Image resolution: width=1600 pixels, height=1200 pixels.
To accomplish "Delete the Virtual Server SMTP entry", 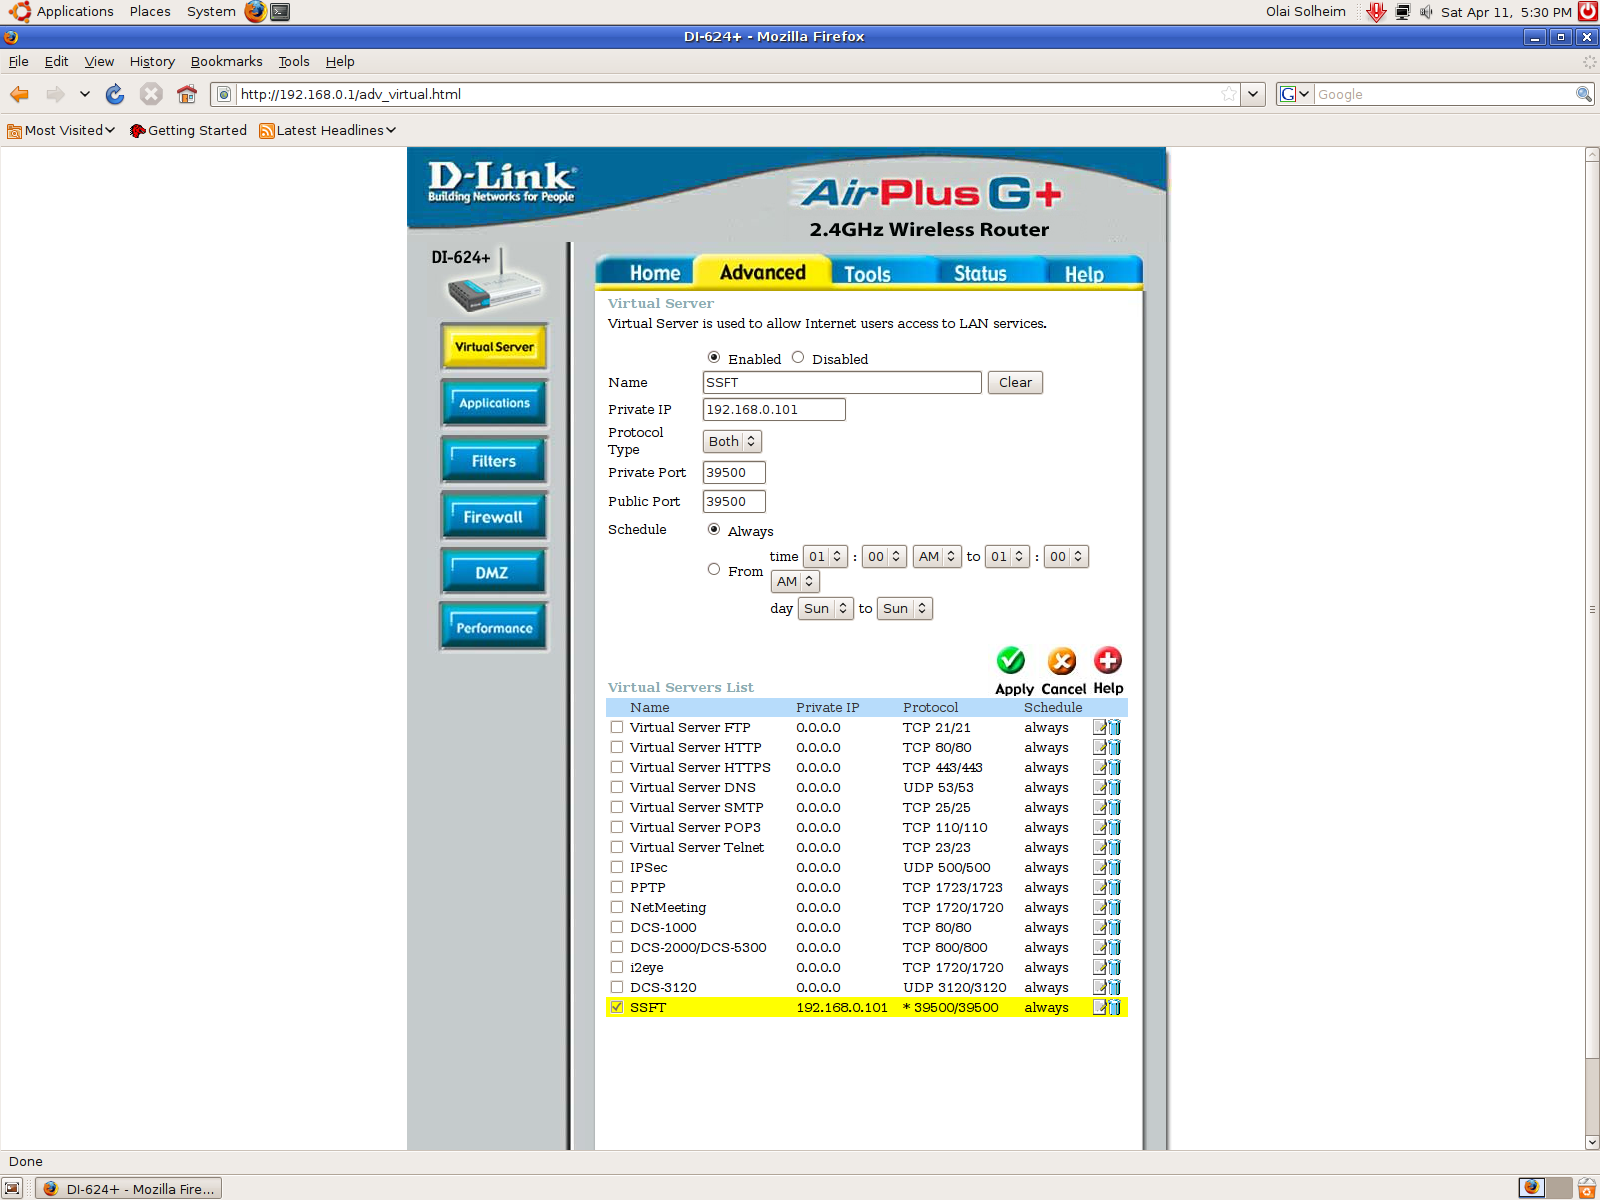I will coord(1114,807).
